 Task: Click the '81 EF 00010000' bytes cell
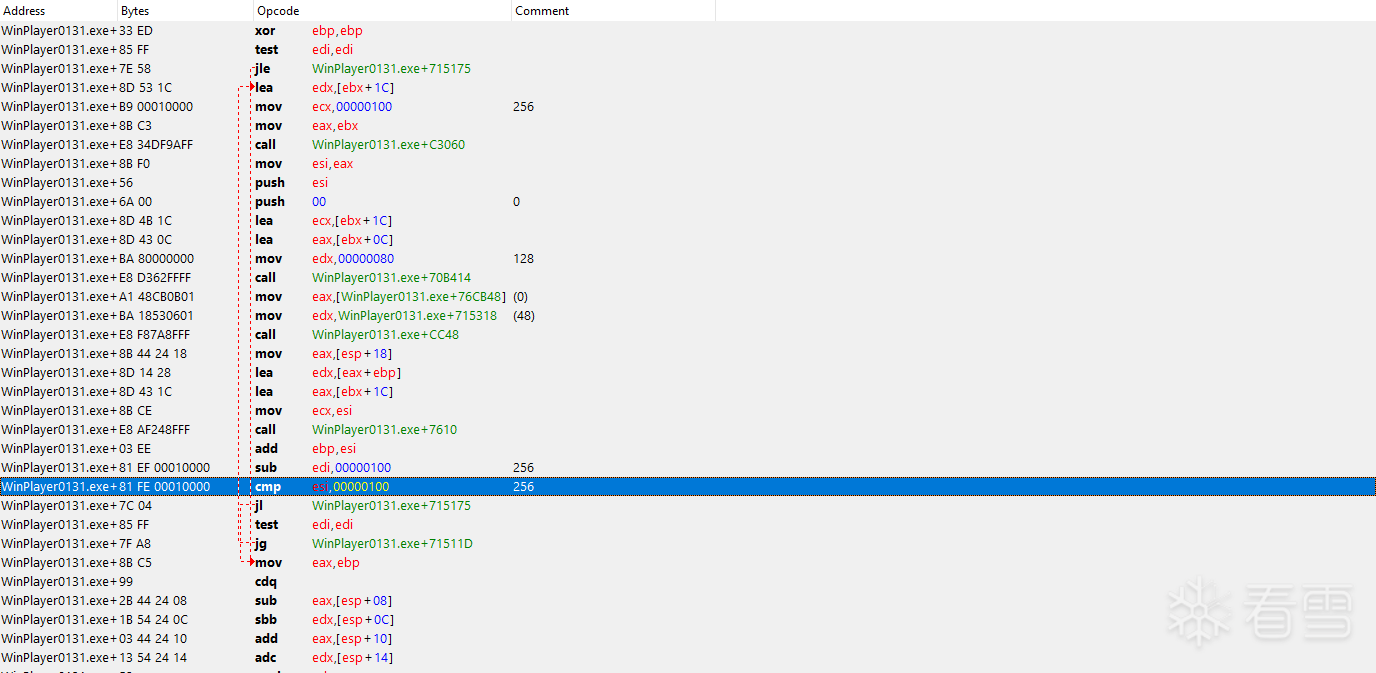pyautogui.click(x=165, y=468)
